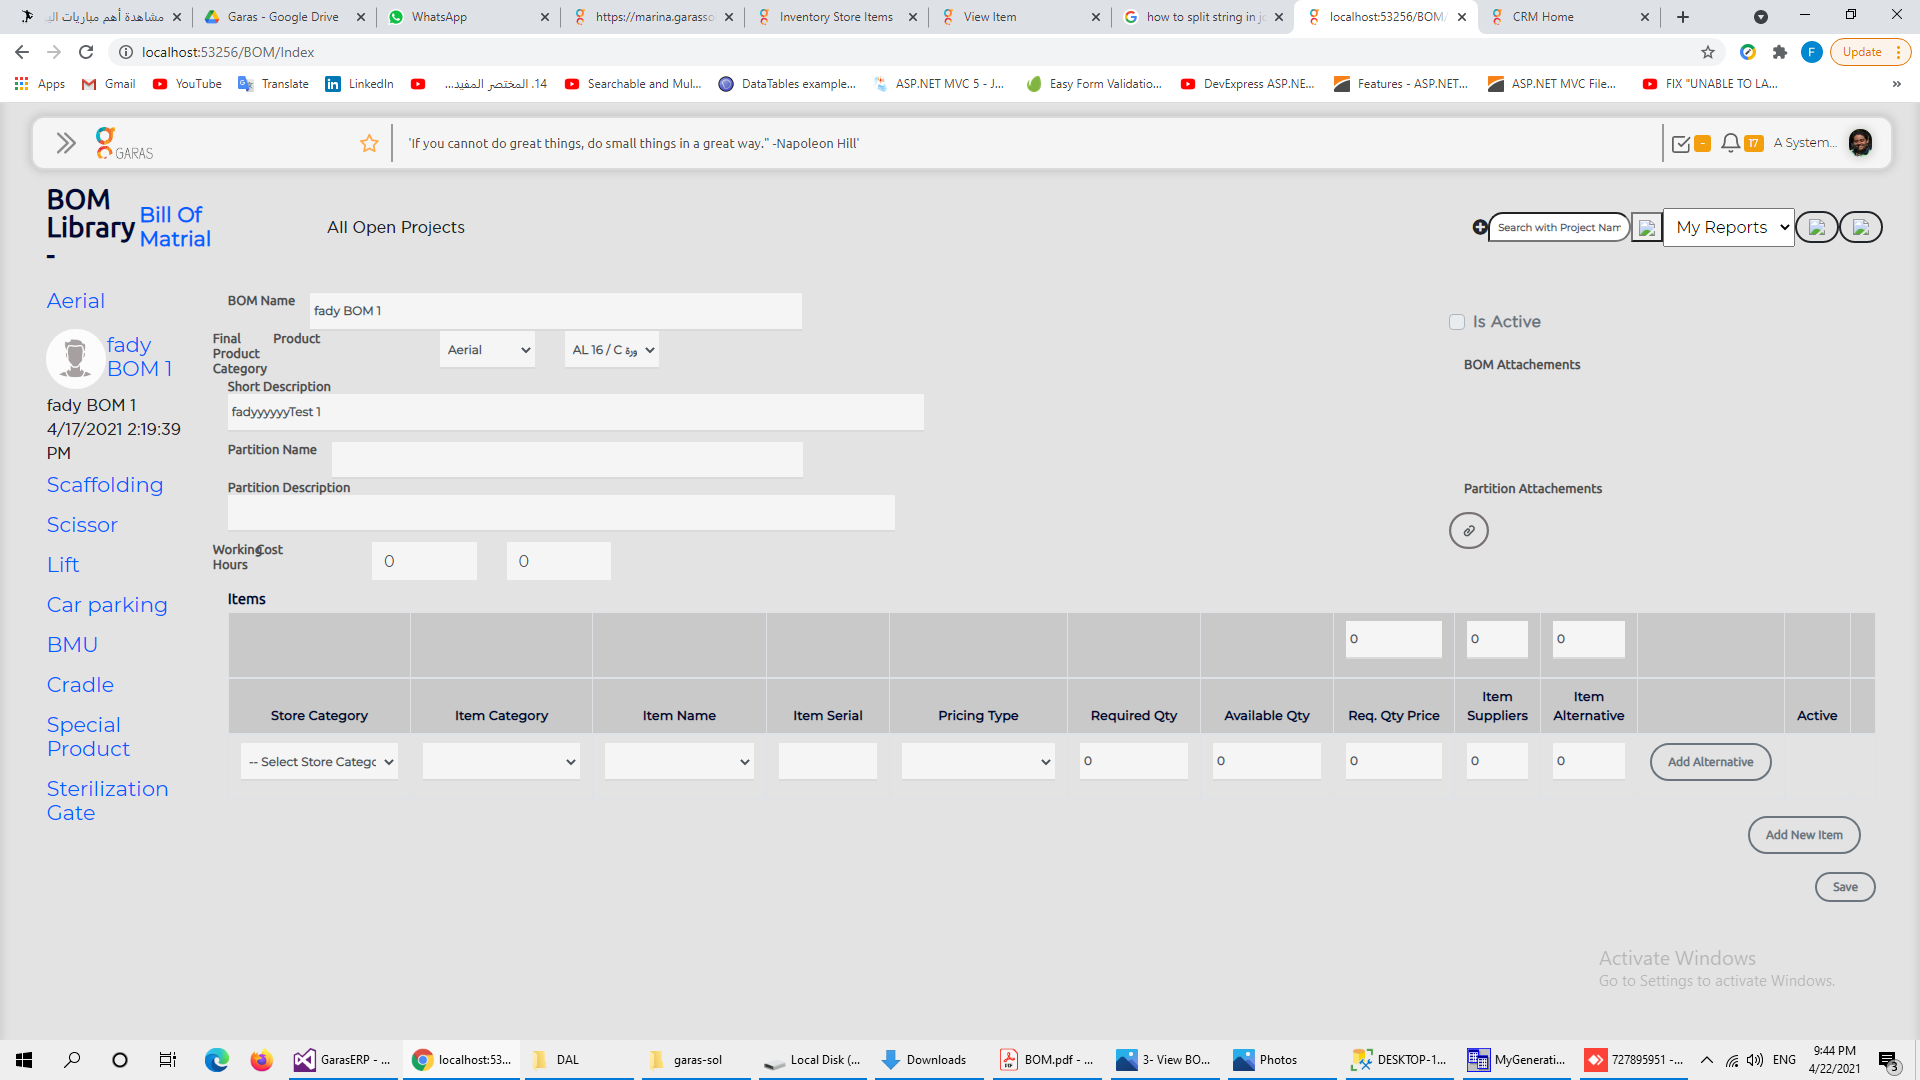Click the Partition Name input field
Viewport: 1920px width, 1080px height.
[566, 460]
